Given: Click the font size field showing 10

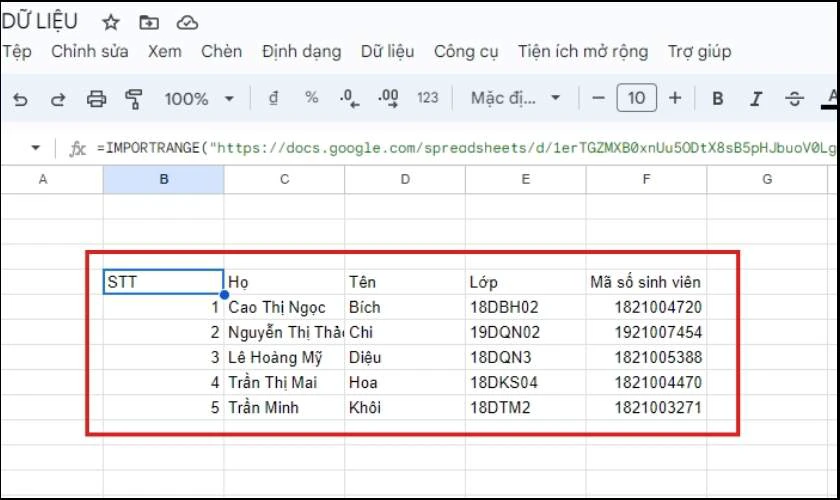Looking at the screenshot, I should [636, 98].
